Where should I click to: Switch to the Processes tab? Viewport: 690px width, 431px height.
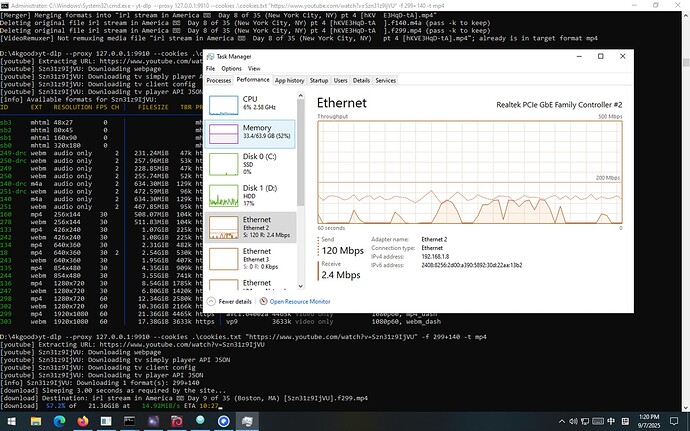pos(219,81)
